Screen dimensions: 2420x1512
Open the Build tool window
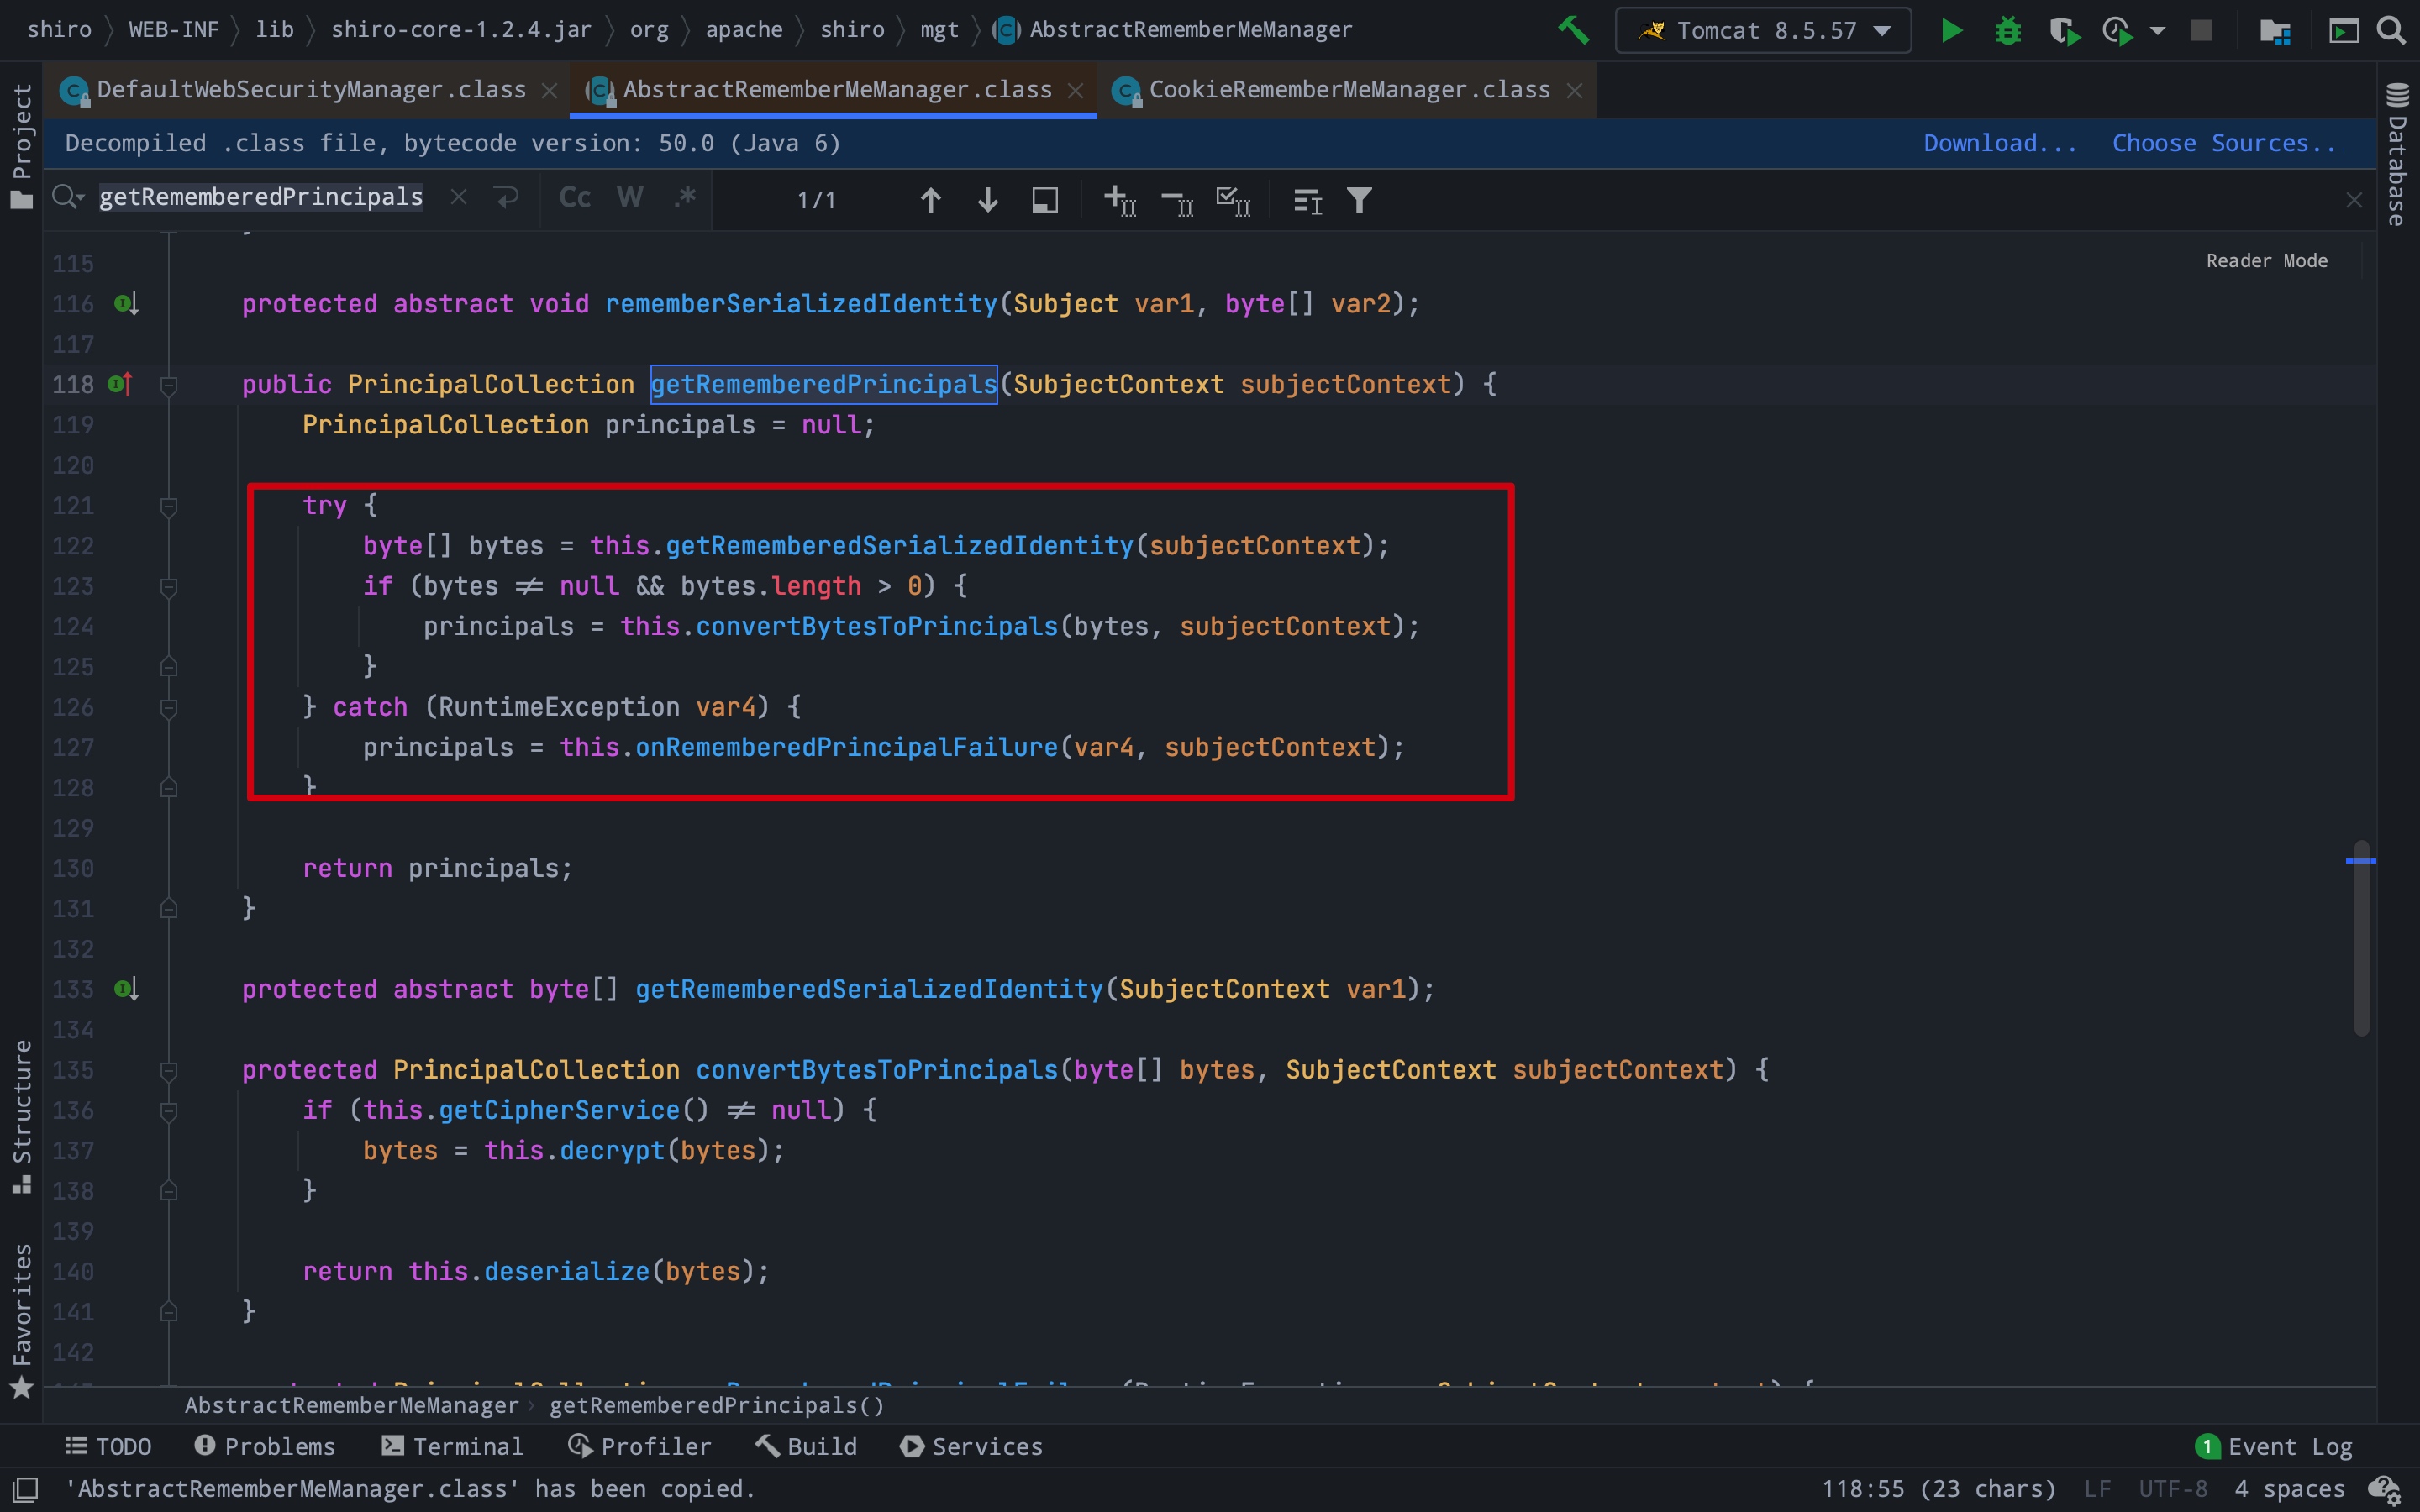click(806, 1446)
